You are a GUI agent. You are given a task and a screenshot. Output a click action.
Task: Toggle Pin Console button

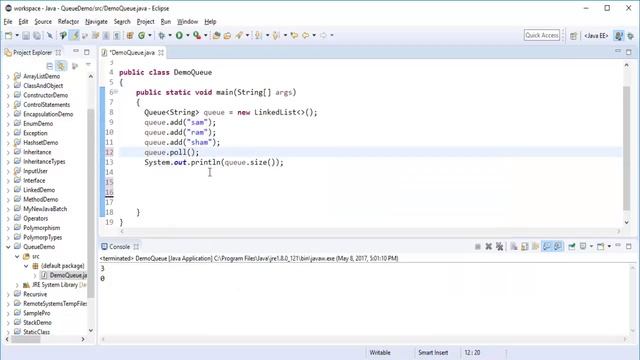pos(572,247)
